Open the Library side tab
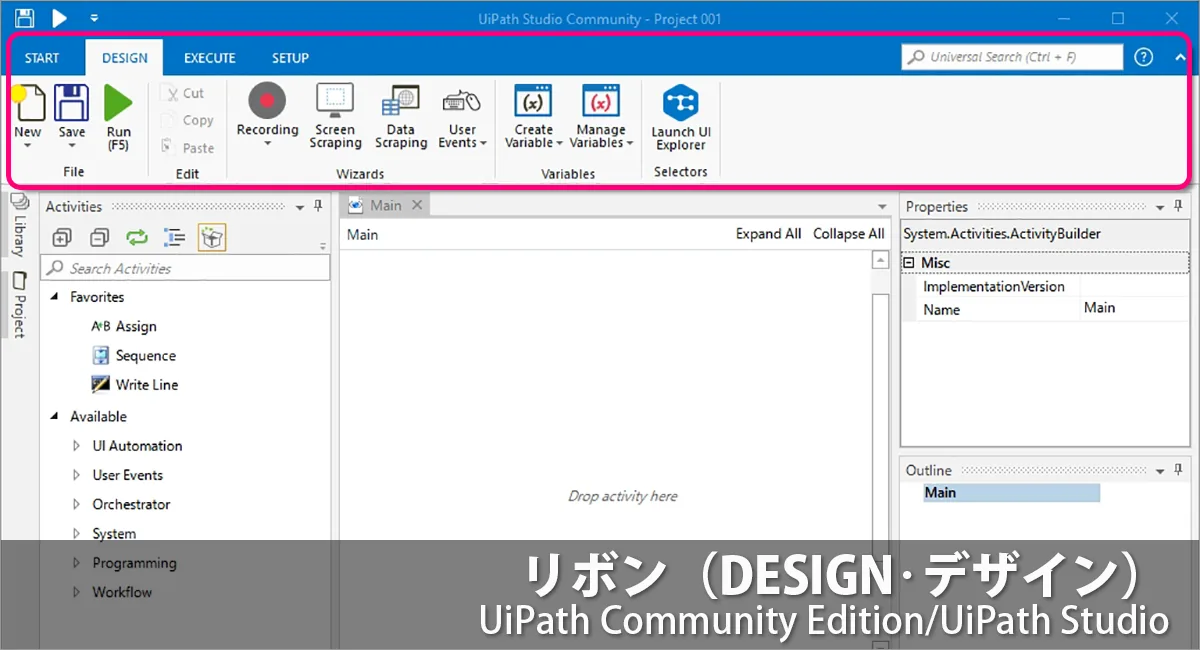Screen dimensions: 1200x650 pyautogui.click(x=18, y=225)
